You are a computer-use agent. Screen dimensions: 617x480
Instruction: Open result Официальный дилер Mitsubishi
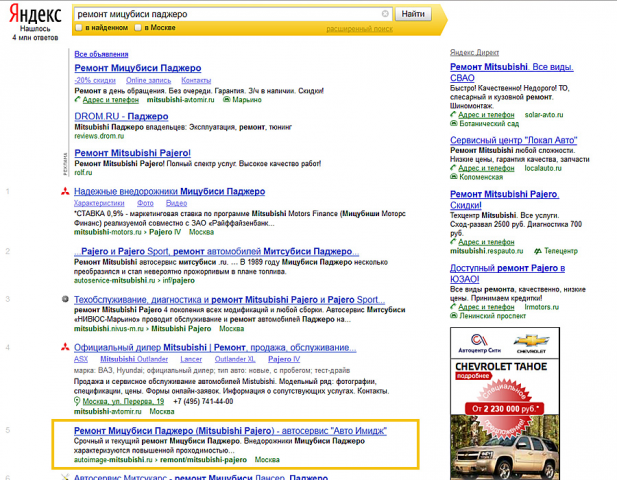pyautogui.click(x=215, y=348)
